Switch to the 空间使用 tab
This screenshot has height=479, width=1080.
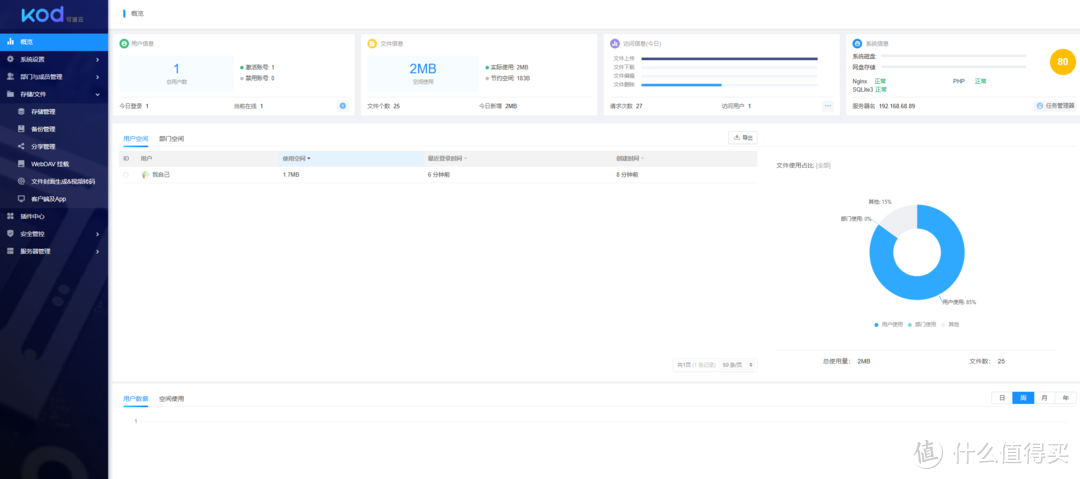point(171,398)
